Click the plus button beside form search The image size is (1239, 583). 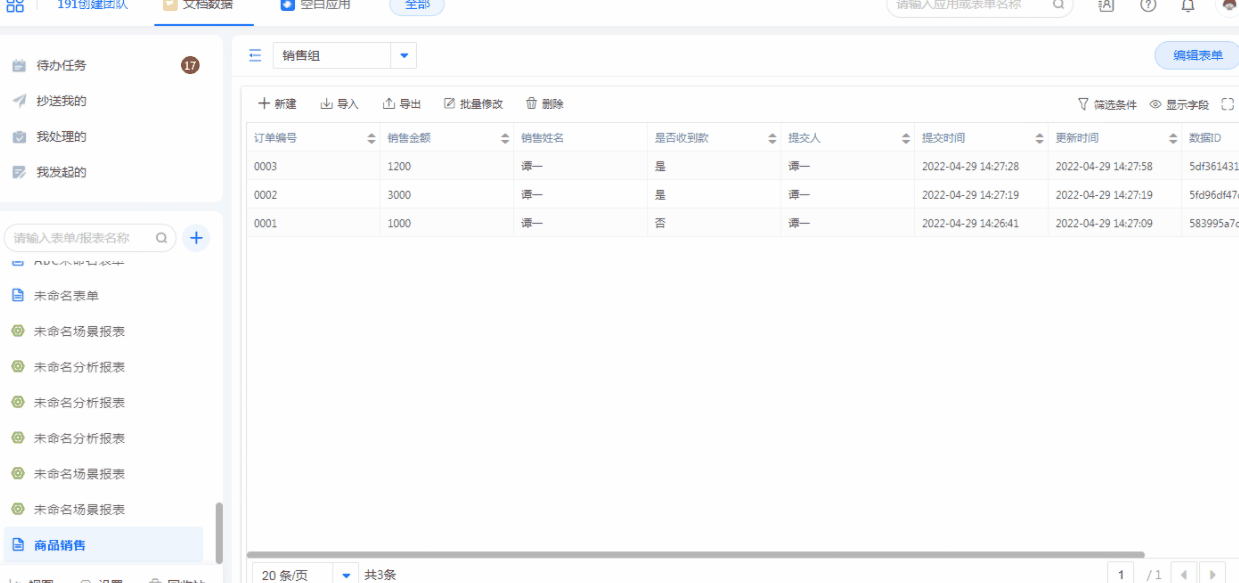pos(196,238)
